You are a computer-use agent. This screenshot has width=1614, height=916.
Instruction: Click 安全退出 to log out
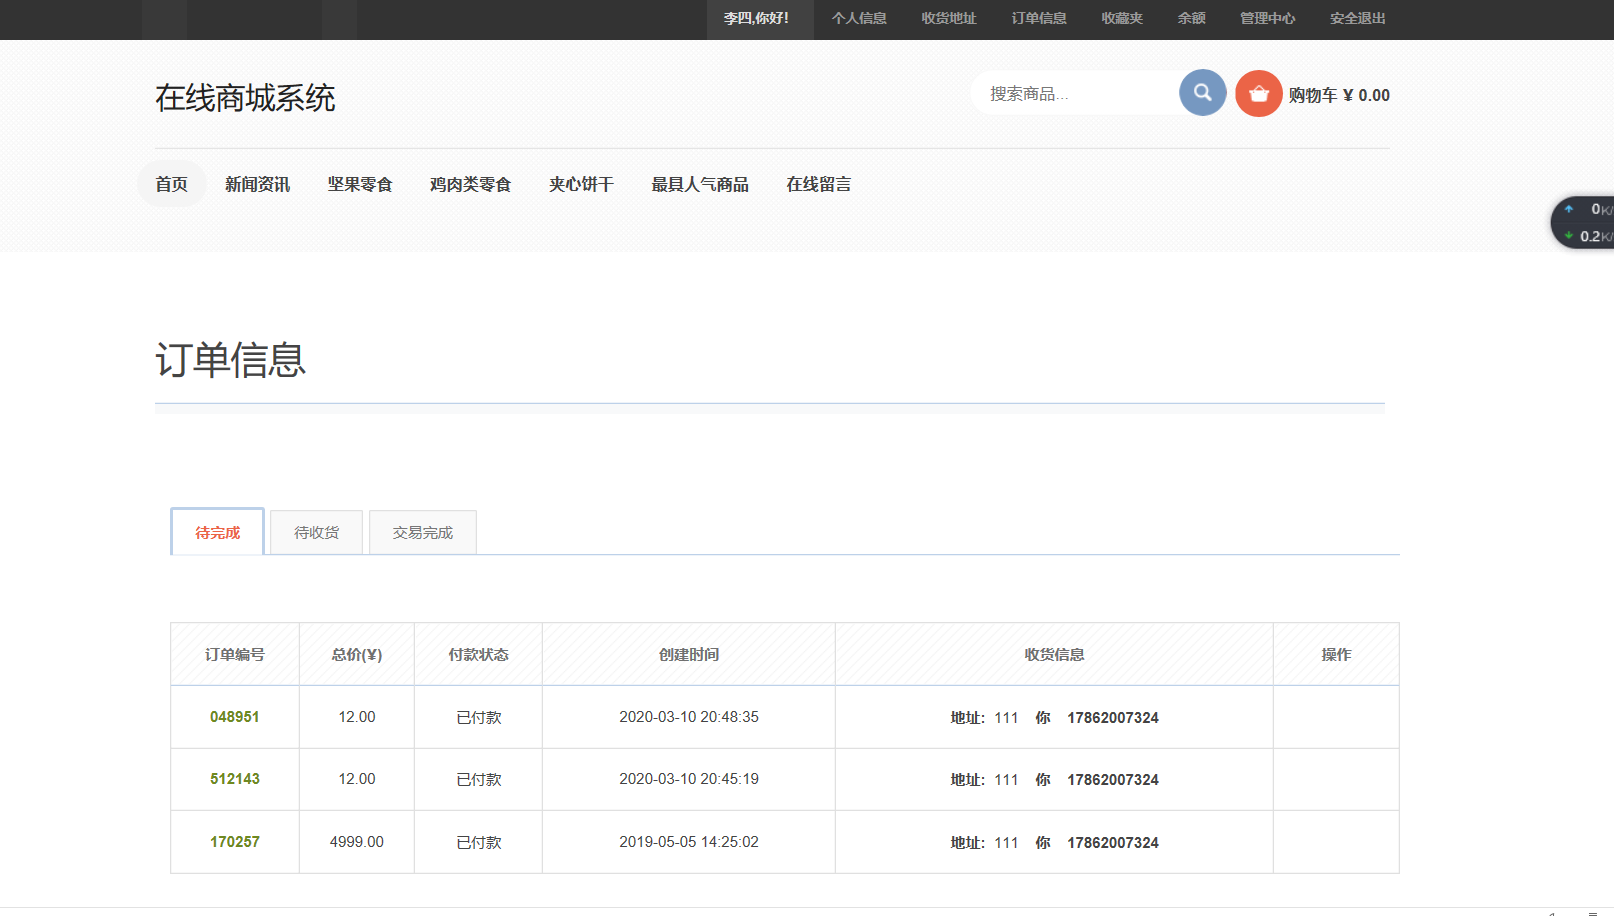[1357, 18]
